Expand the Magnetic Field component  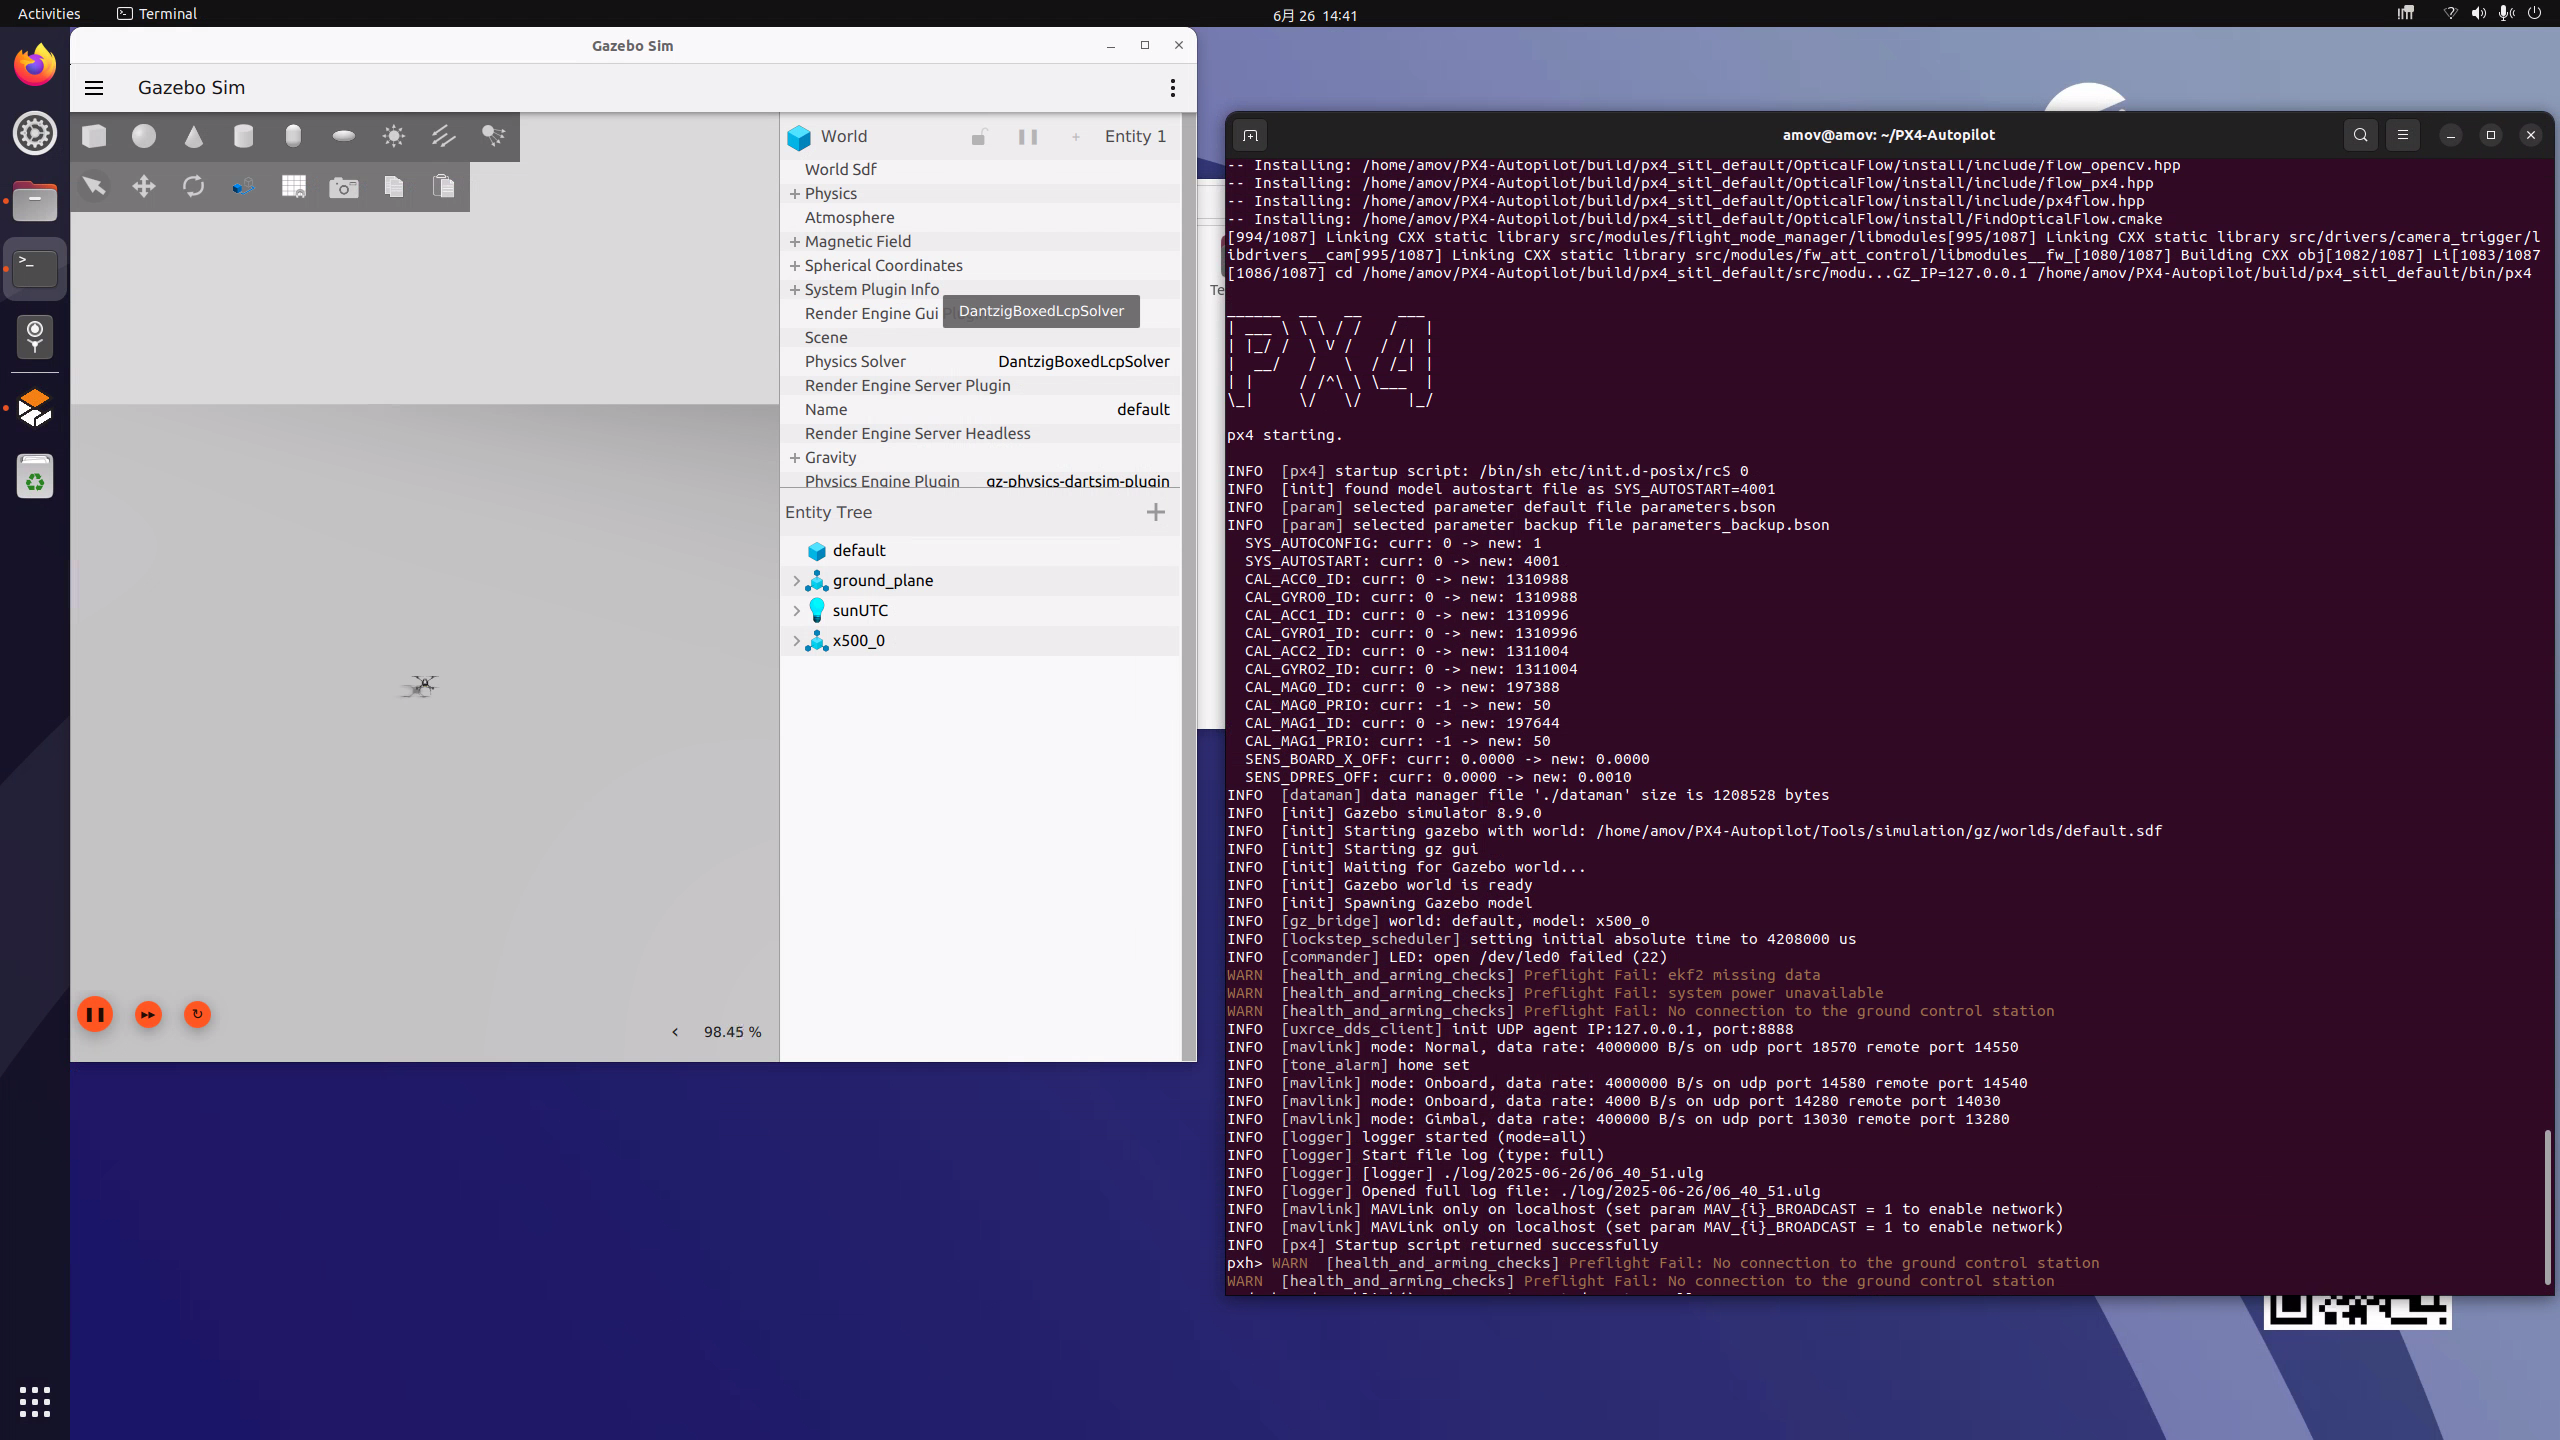(795, 242)
